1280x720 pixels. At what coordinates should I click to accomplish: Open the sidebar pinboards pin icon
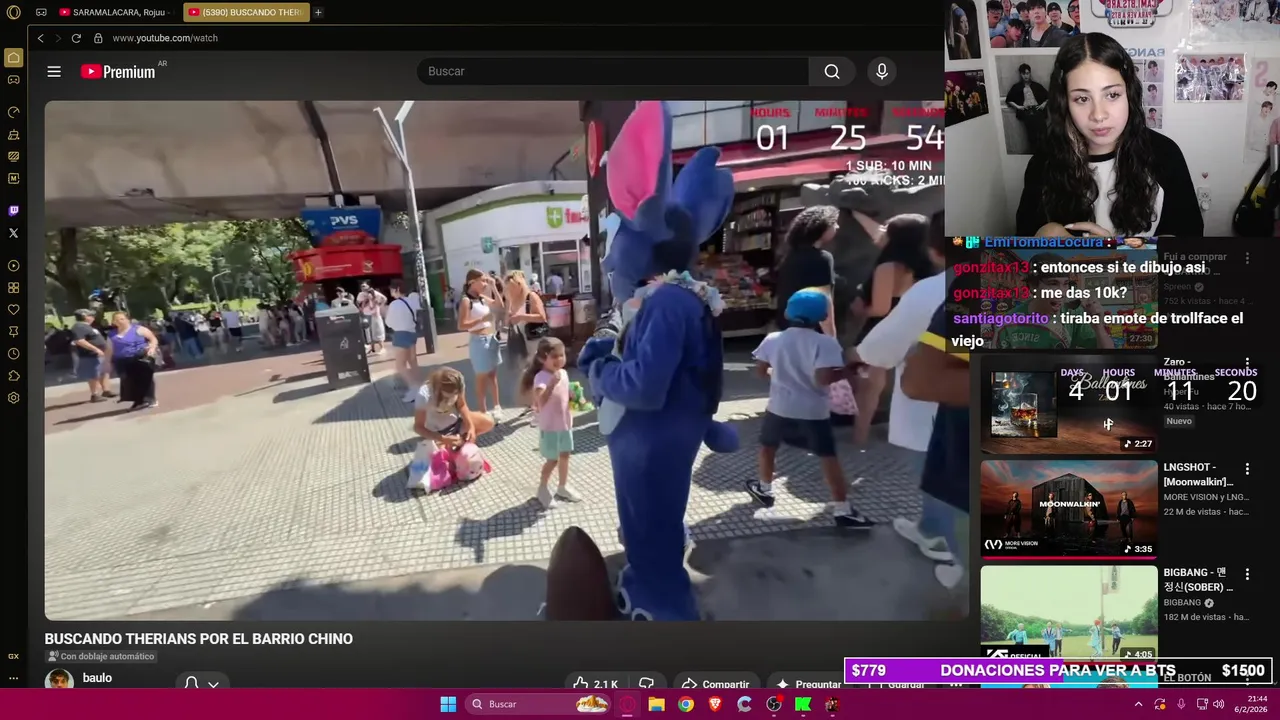pyautogui.click(x=14, y=332)
